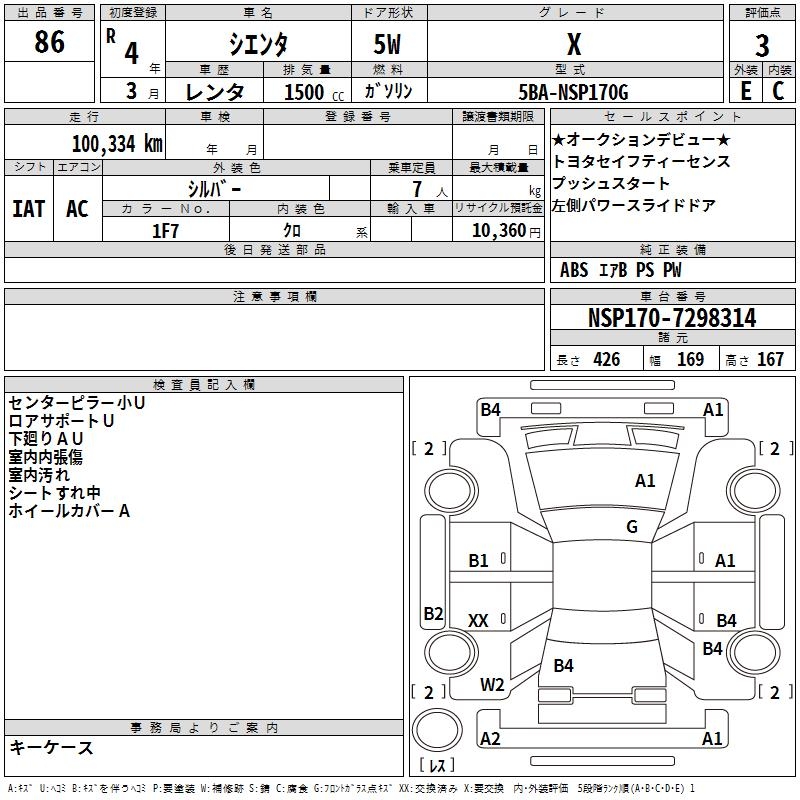Viewport: 800px width, 800px height.
Task: Click inspector note シートすれ中
Action: coord(55,492)
